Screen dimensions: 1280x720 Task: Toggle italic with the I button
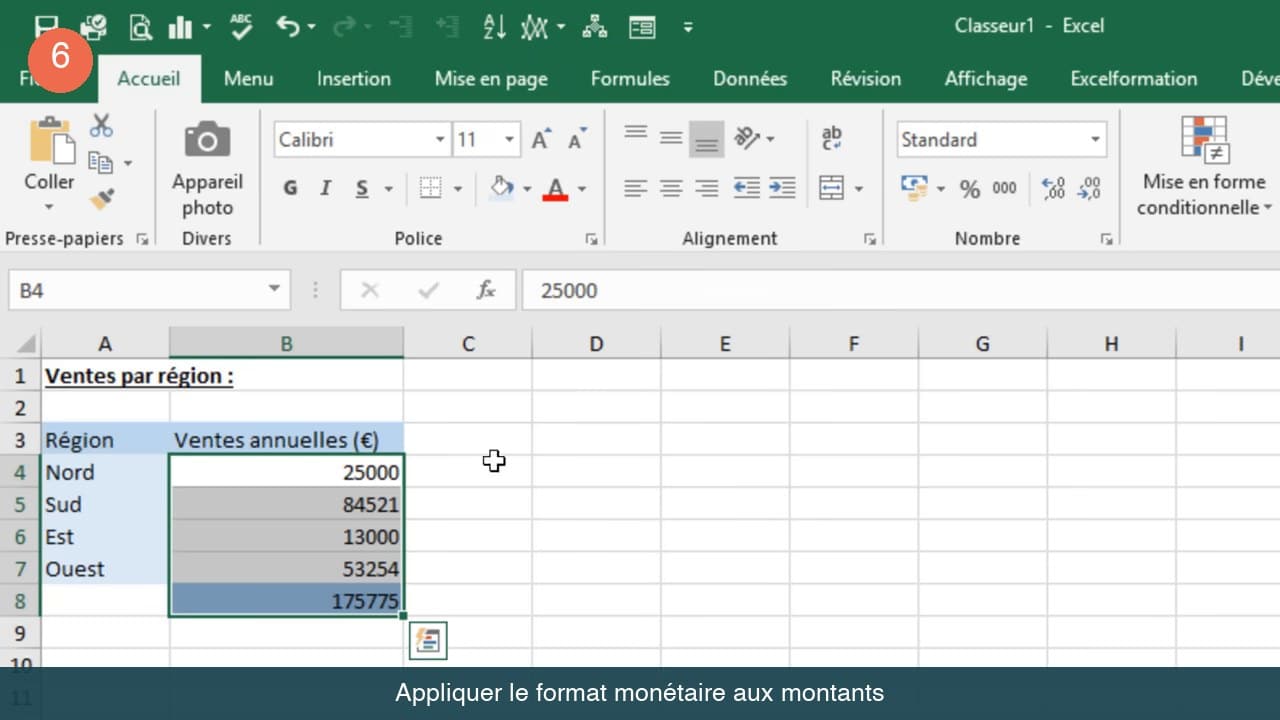pos(325,188)
